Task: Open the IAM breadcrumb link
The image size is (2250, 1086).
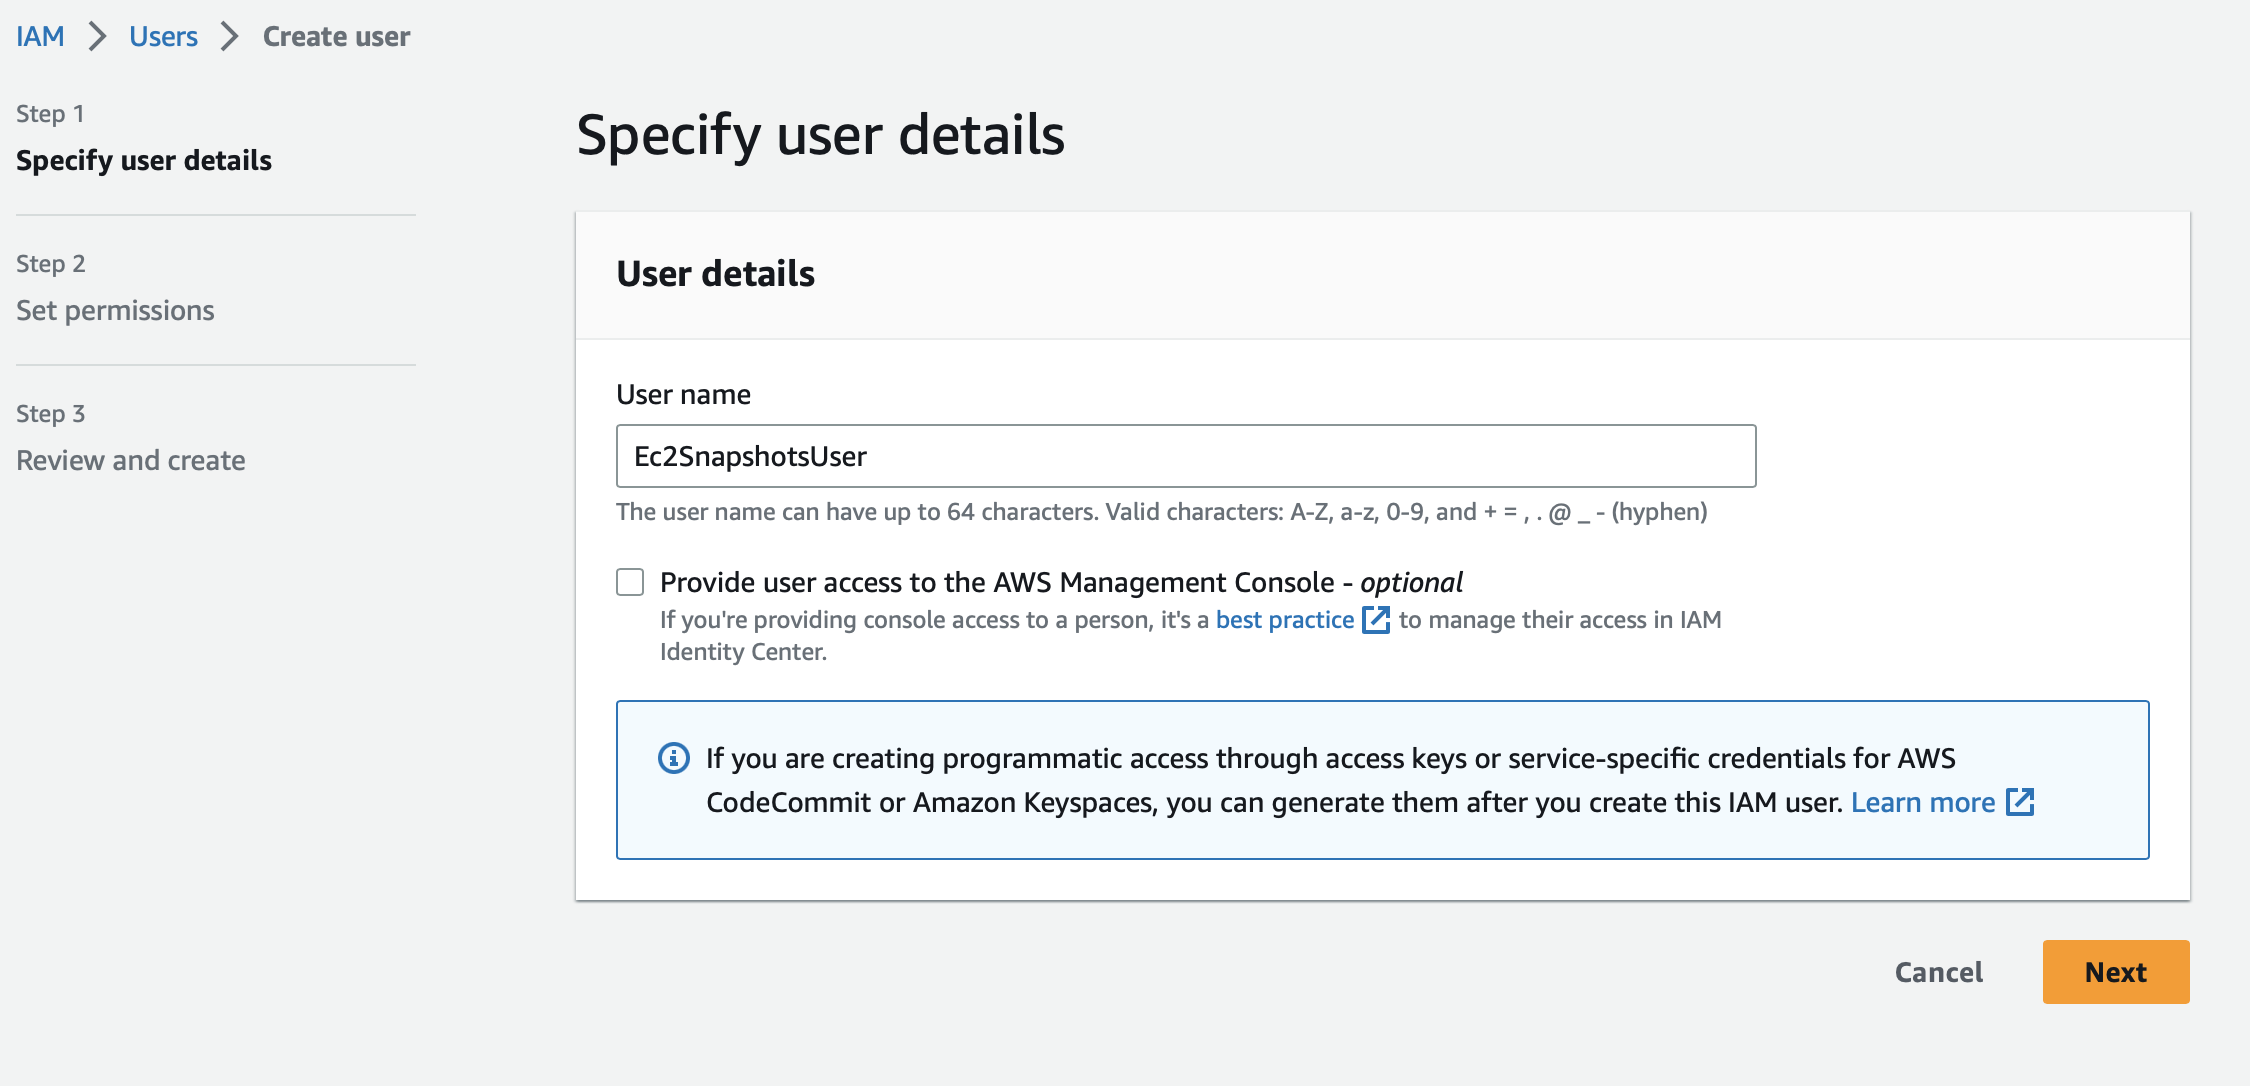Action: click(x=40, y=35)
